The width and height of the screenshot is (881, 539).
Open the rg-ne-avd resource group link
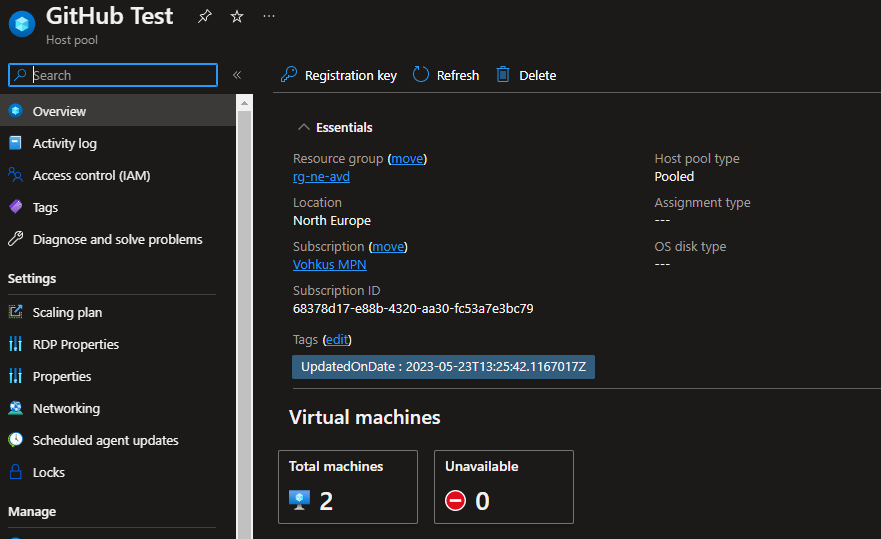321,177
